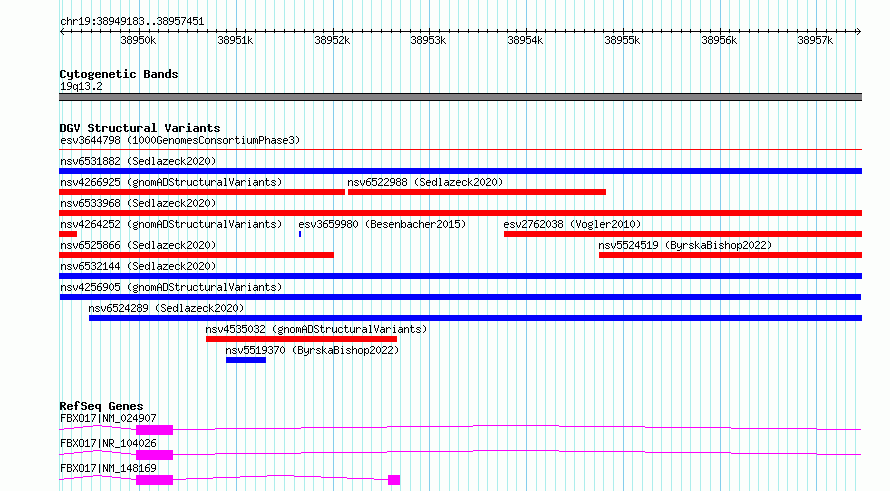
Task: Click FBXO17|NM_024907 transcript label
Action: 108,418
